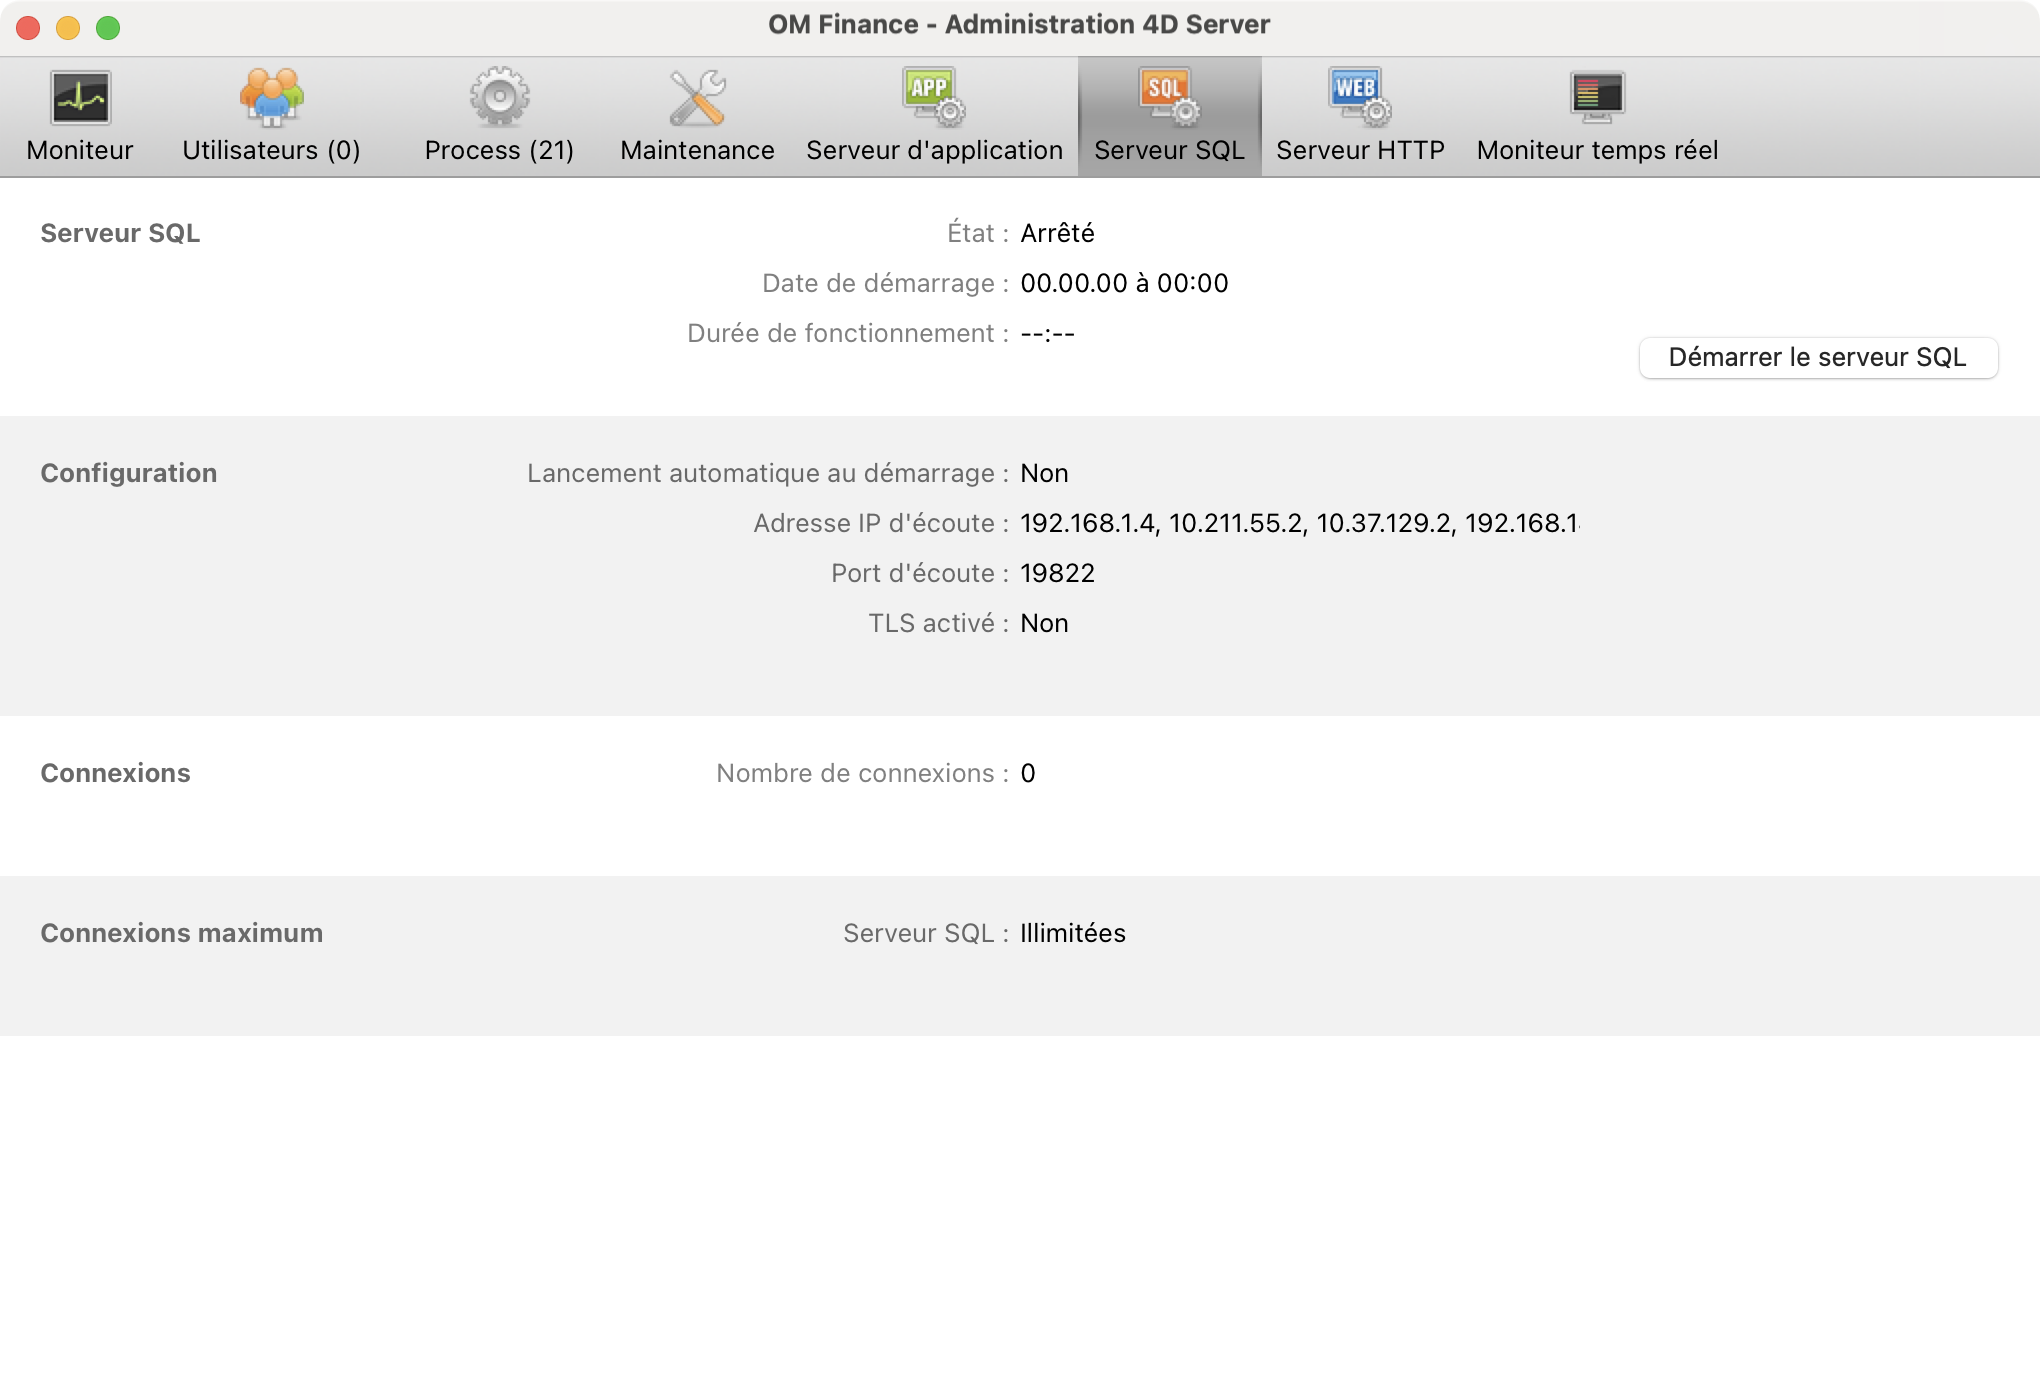Click start date value "00.00.00 à 00:00"

(1124, 283)
